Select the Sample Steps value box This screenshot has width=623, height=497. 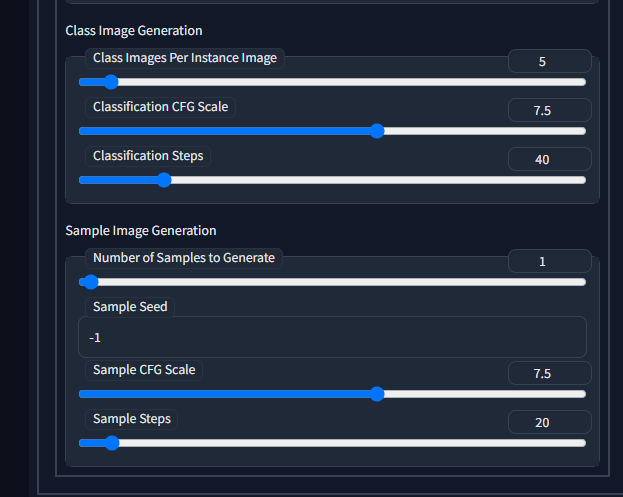(549, 422)
